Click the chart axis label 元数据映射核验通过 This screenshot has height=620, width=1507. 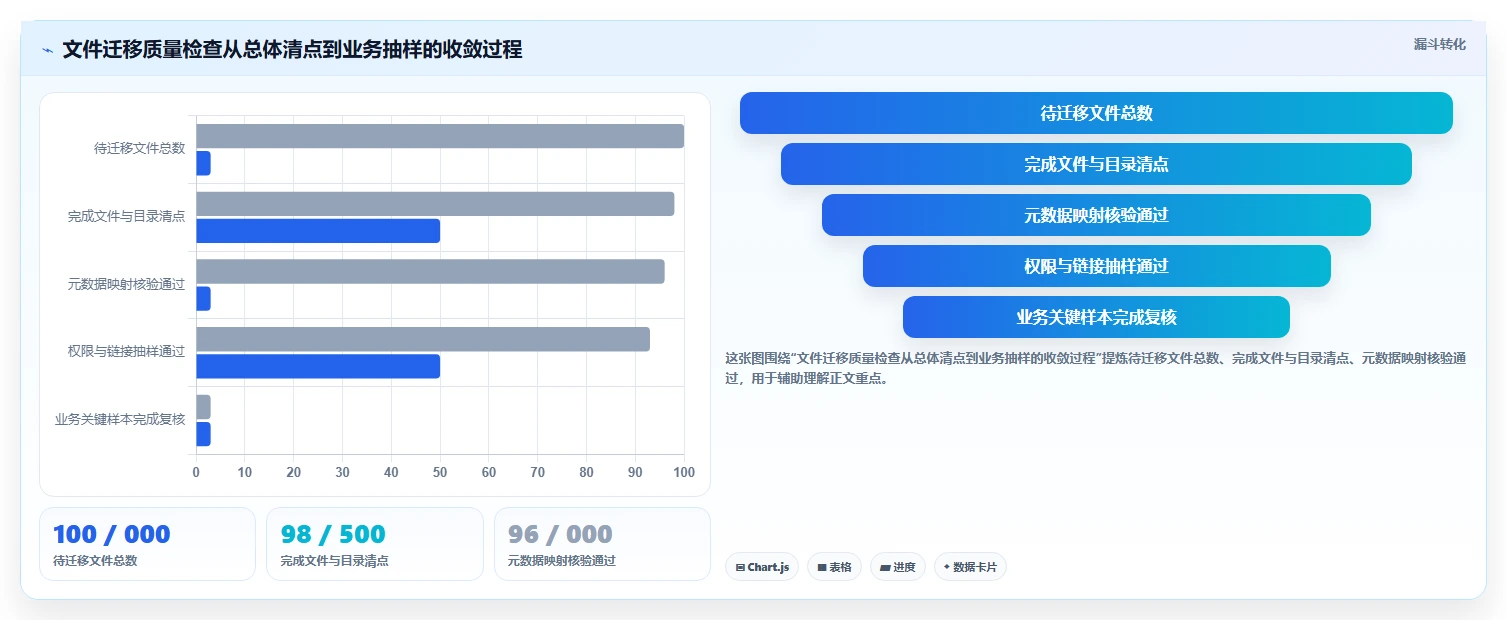(127, 284)
